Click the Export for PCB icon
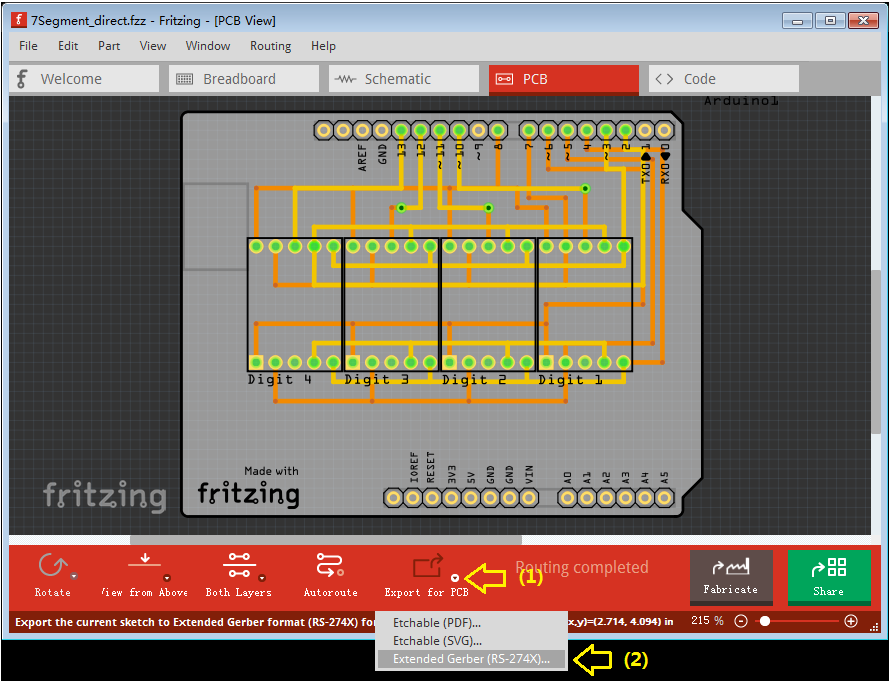Screen dimensions: 890x682 click(427, 566)
